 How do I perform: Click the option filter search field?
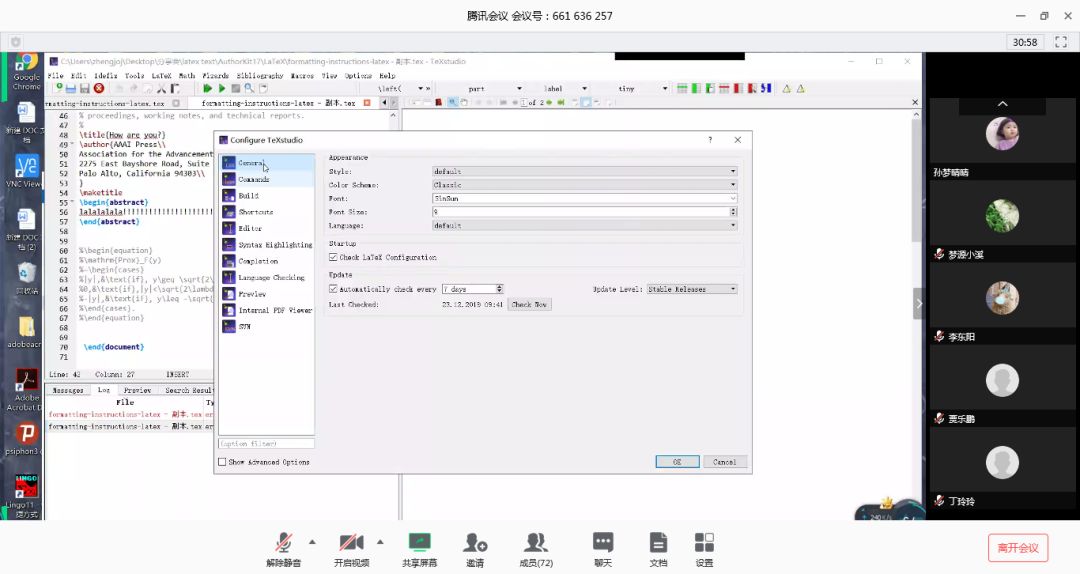266,443
